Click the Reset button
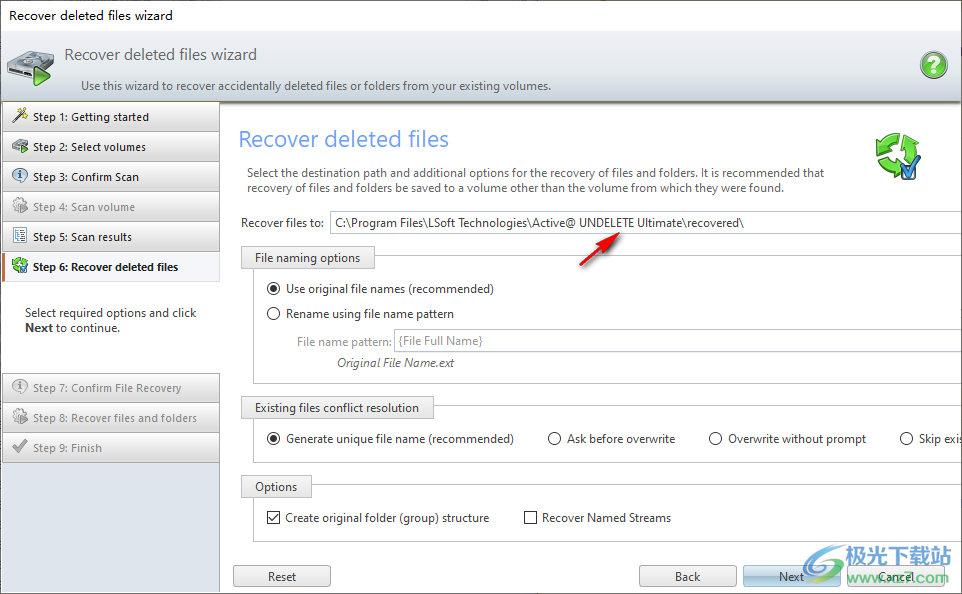Image resolution: width=962 pixels, height=594 pixels. click(x=282, y=577)
